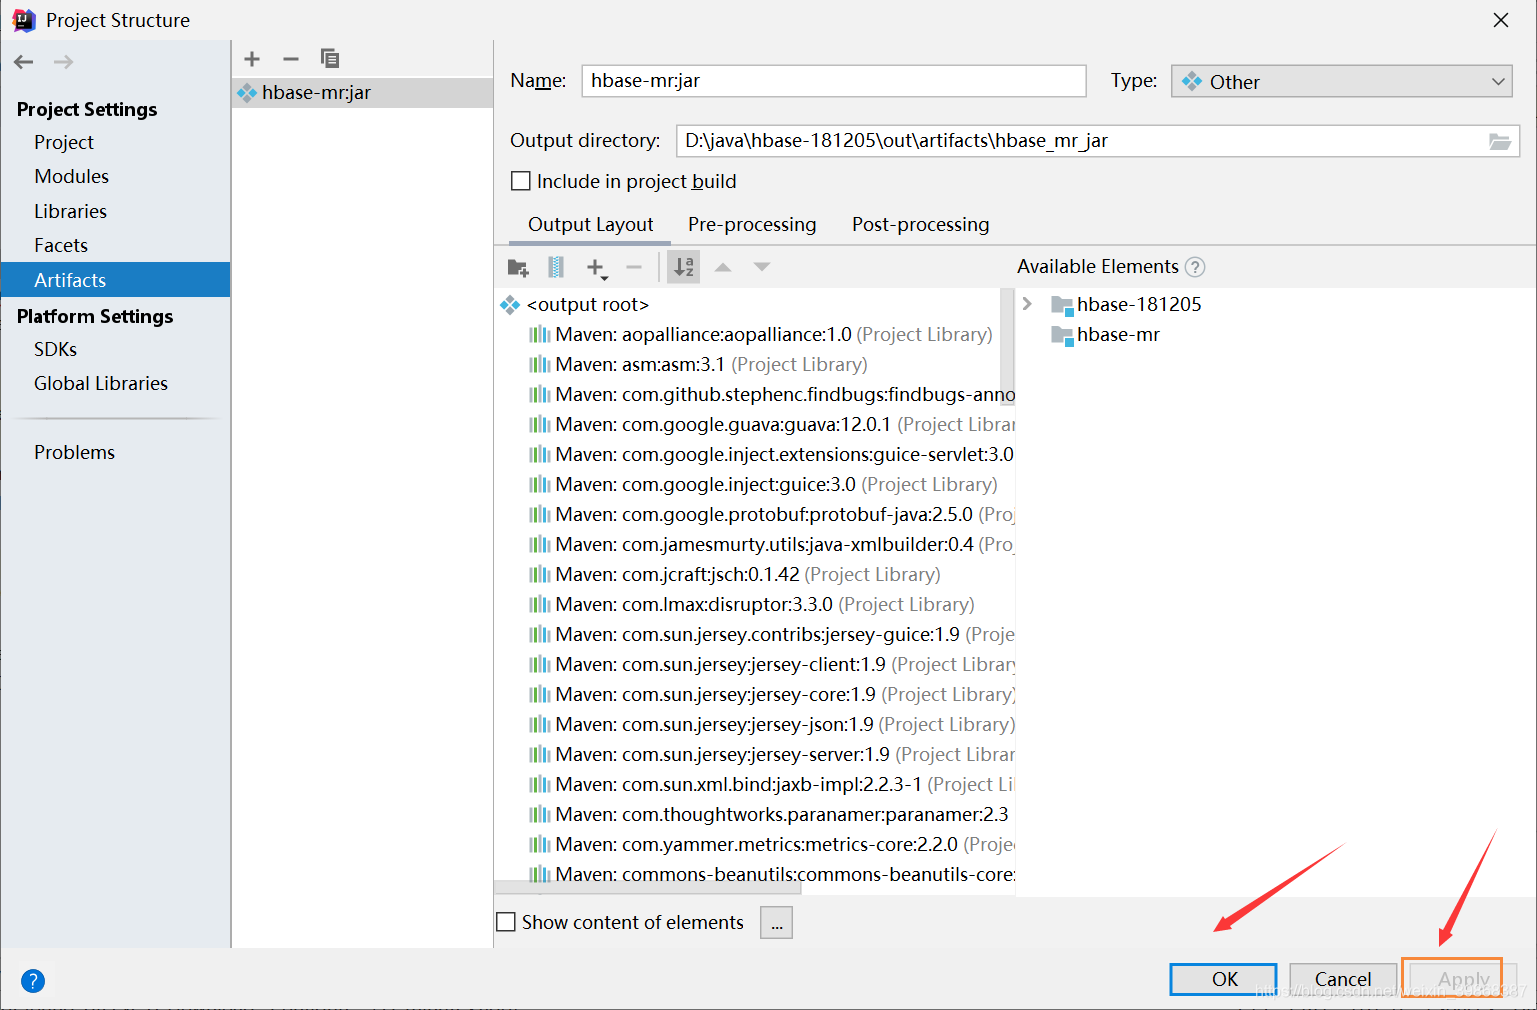Screen dimensions: 1537x1010
Task: Click library icon beside disruptor:3.3.0
Action: 540,604
